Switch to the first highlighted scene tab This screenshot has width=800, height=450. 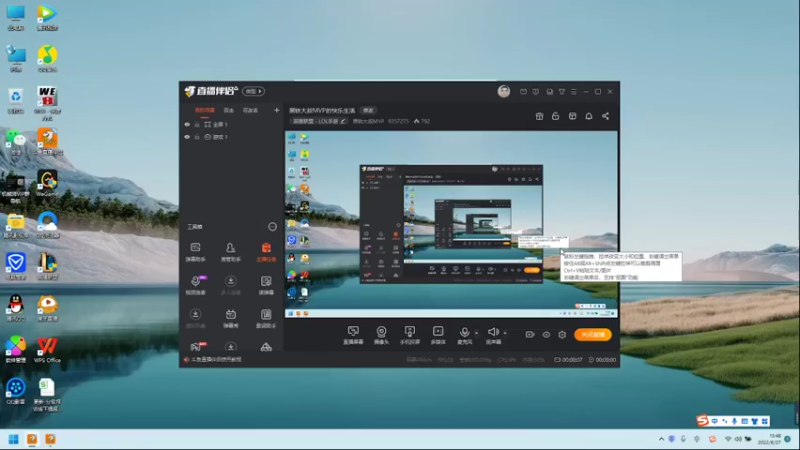pos(205,110)
